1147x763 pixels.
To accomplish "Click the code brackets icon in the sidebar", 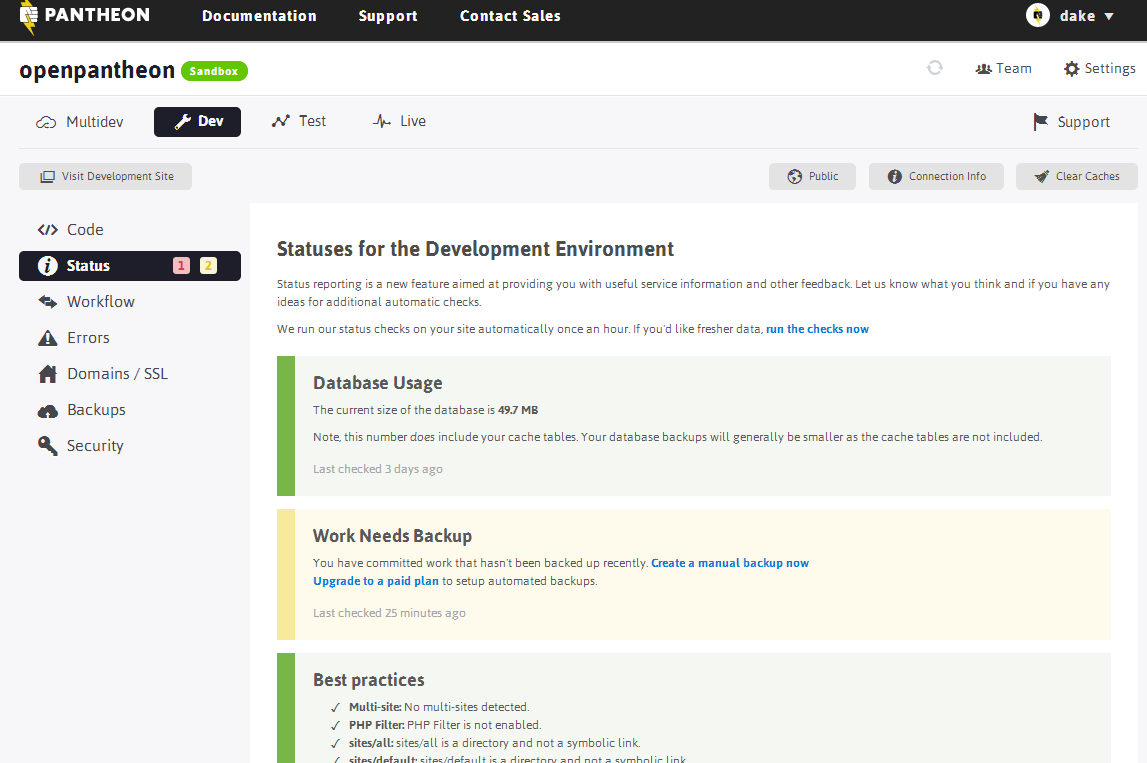I will [x=48, y=230].
